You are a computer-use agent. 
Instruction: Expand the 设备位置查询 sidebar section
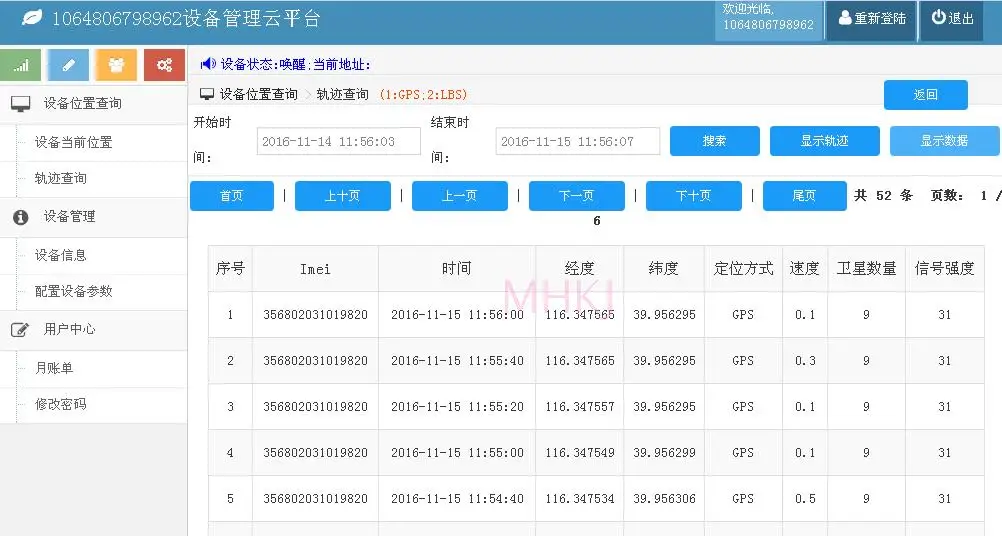pyautogui.click(x=93, y=103)
